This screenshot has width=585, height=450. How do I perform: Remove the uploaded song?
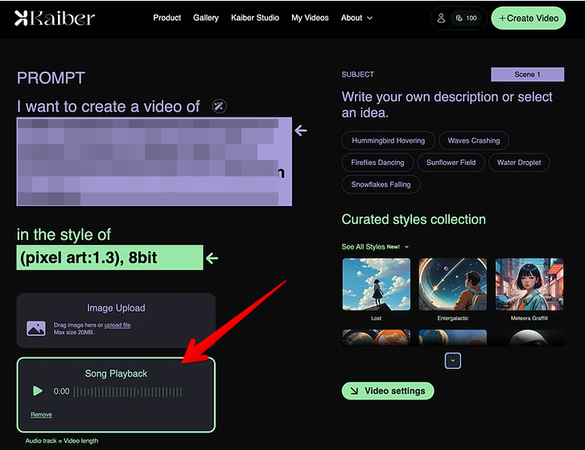coord(41,415)
